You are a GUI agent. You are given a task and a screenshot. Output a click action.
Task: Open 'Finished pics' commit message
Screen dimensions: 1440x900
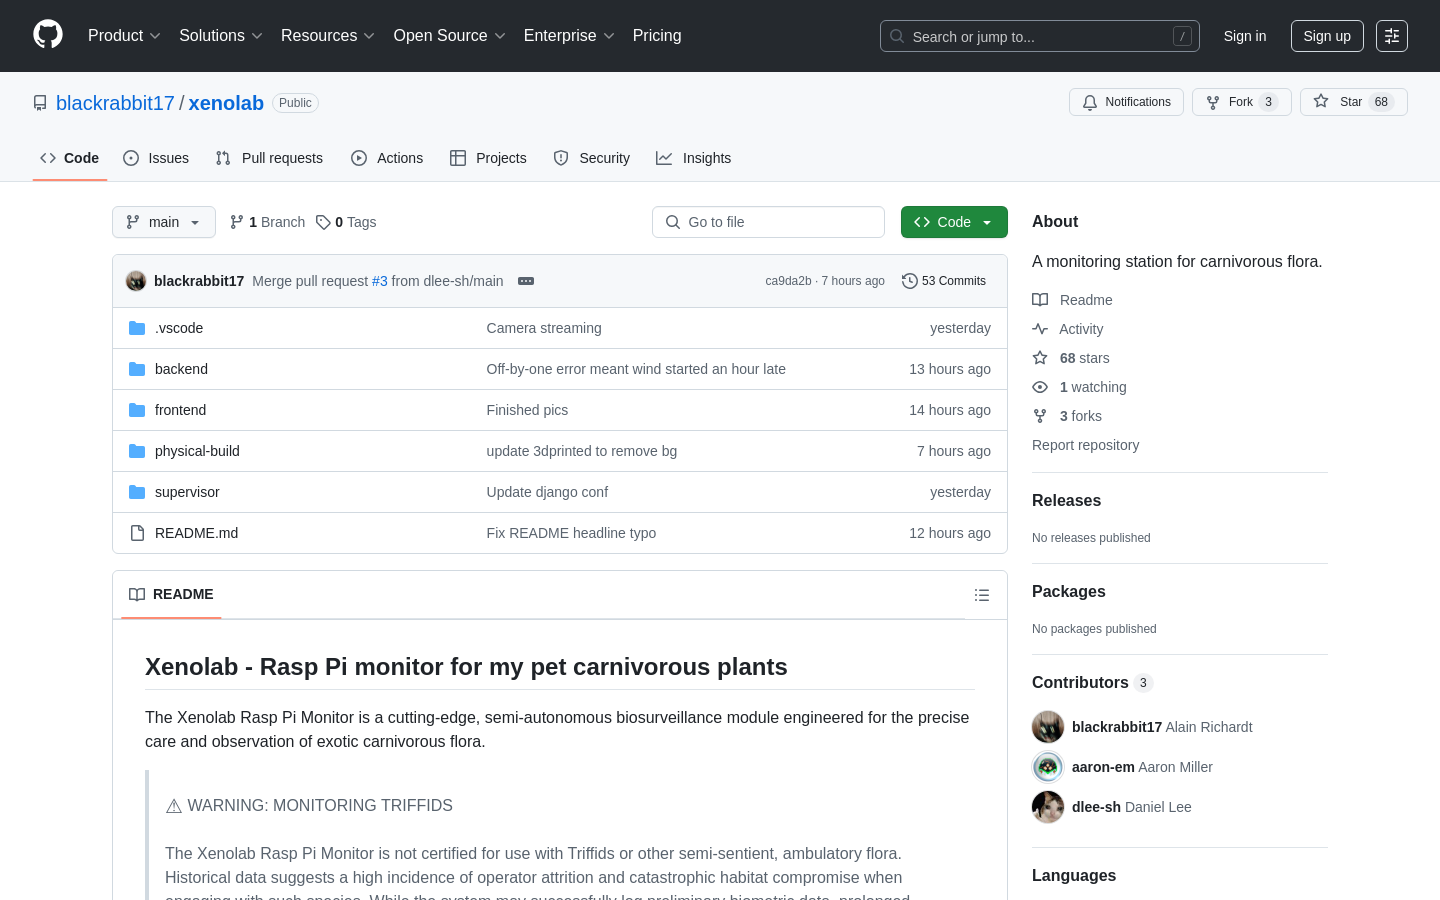pos(527,410)
